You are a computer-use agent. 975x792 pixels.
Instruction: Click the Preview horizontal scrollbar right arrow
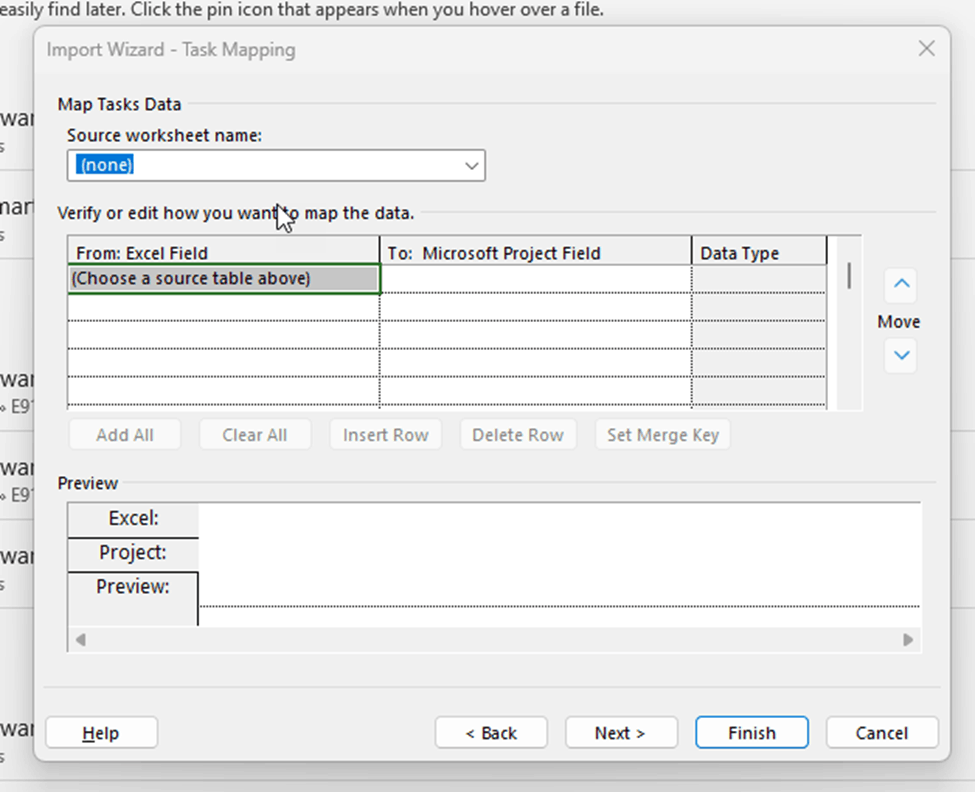(x=908, y=639)
